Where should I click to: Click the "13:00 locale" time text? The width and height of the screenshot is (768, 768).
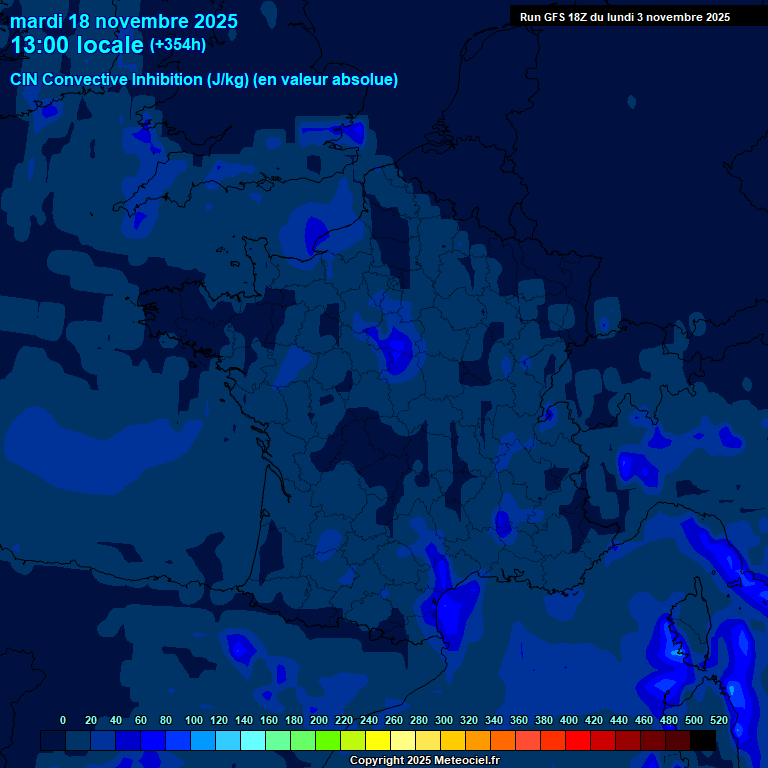pyautogui.click(x=77, y=45)
